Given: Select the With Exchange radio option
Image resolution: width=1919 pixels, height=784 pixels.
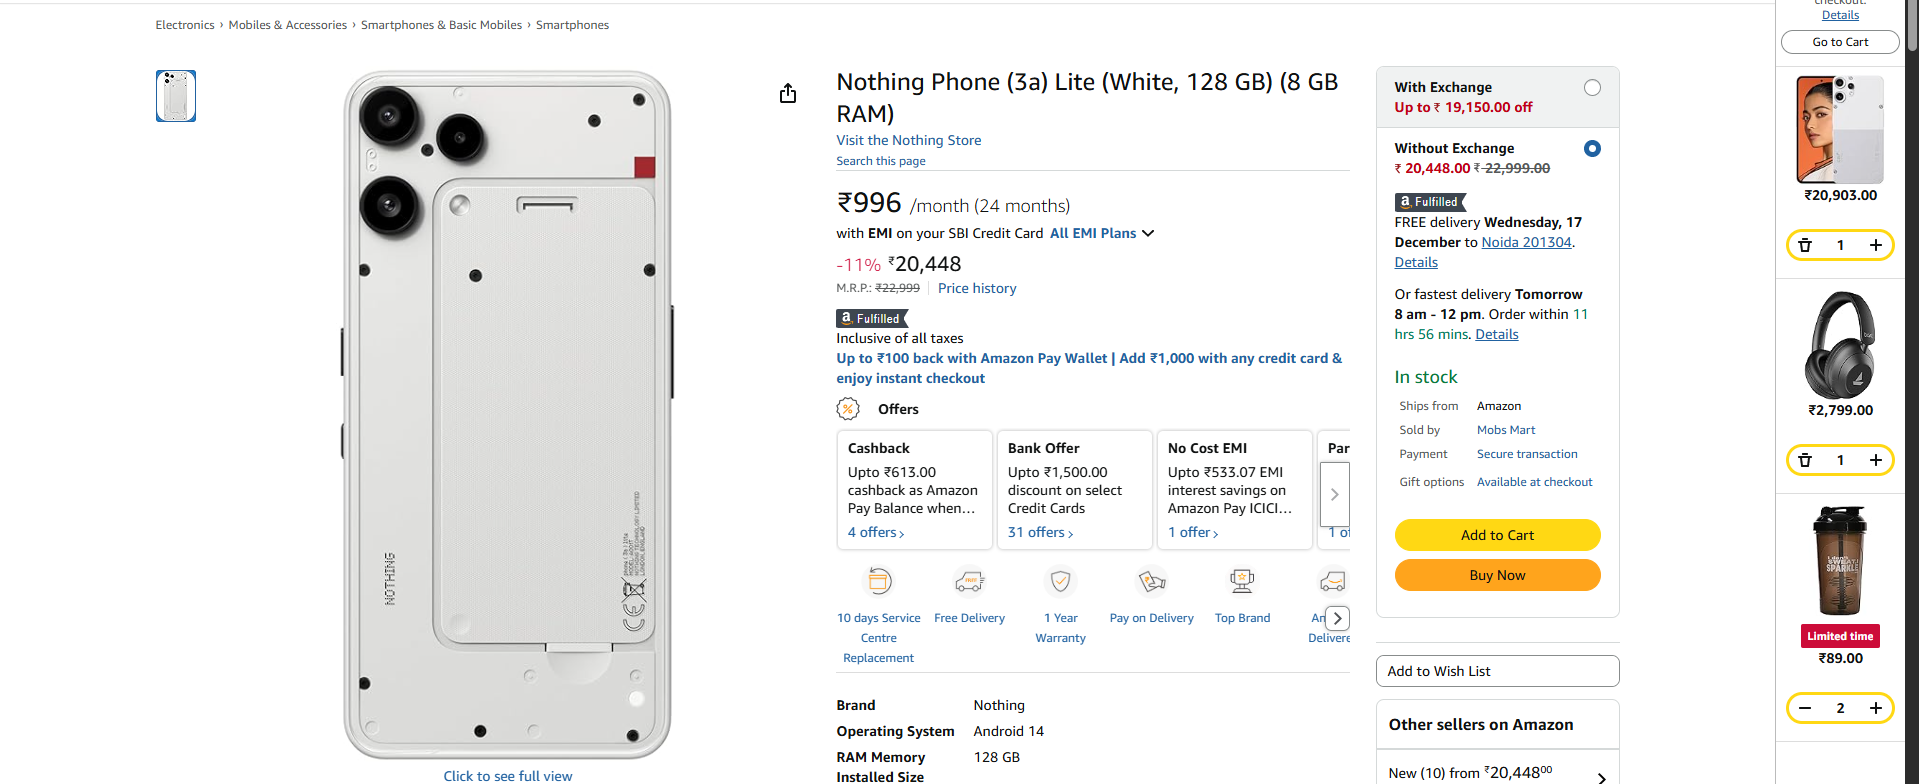Looking at the screenshot, I should 1592,88.
